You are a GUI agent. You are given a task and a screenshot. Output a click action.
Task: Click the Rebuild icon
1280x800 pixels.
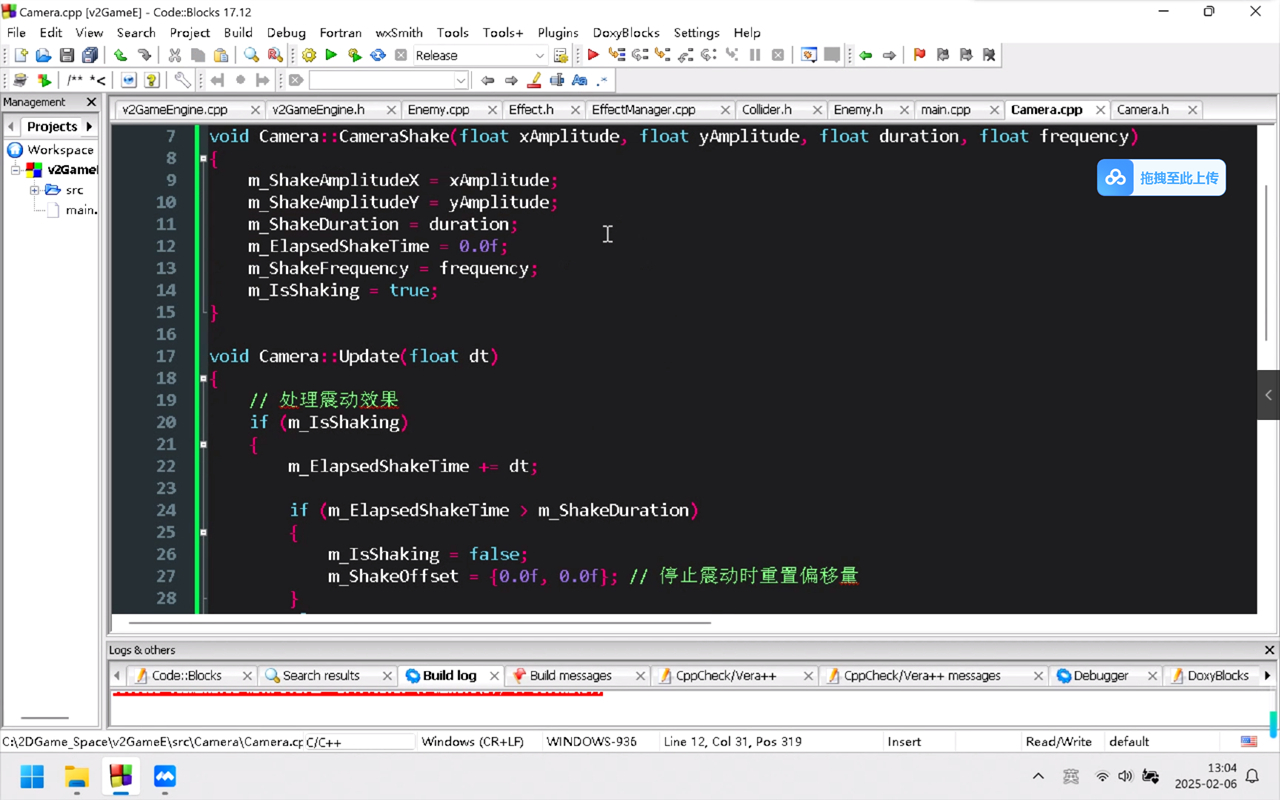[x=378, y=55]
